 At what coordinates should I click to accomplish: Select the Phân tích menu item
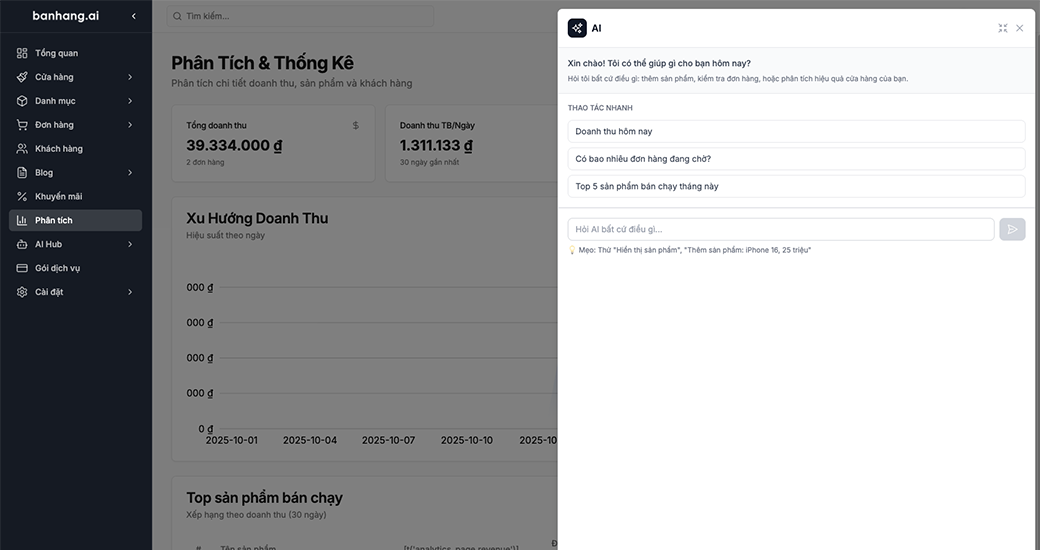click(76, 220)
